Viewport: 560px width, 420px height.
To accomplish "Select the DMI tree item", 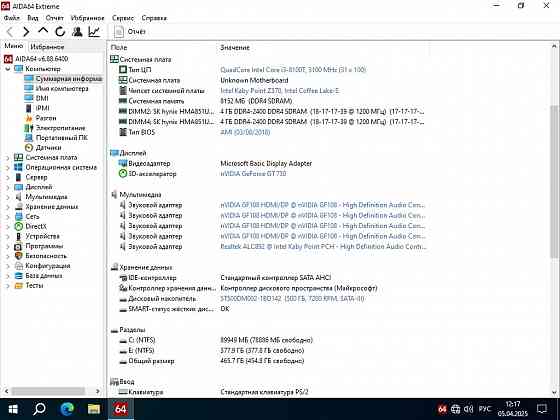I will 42,98.
